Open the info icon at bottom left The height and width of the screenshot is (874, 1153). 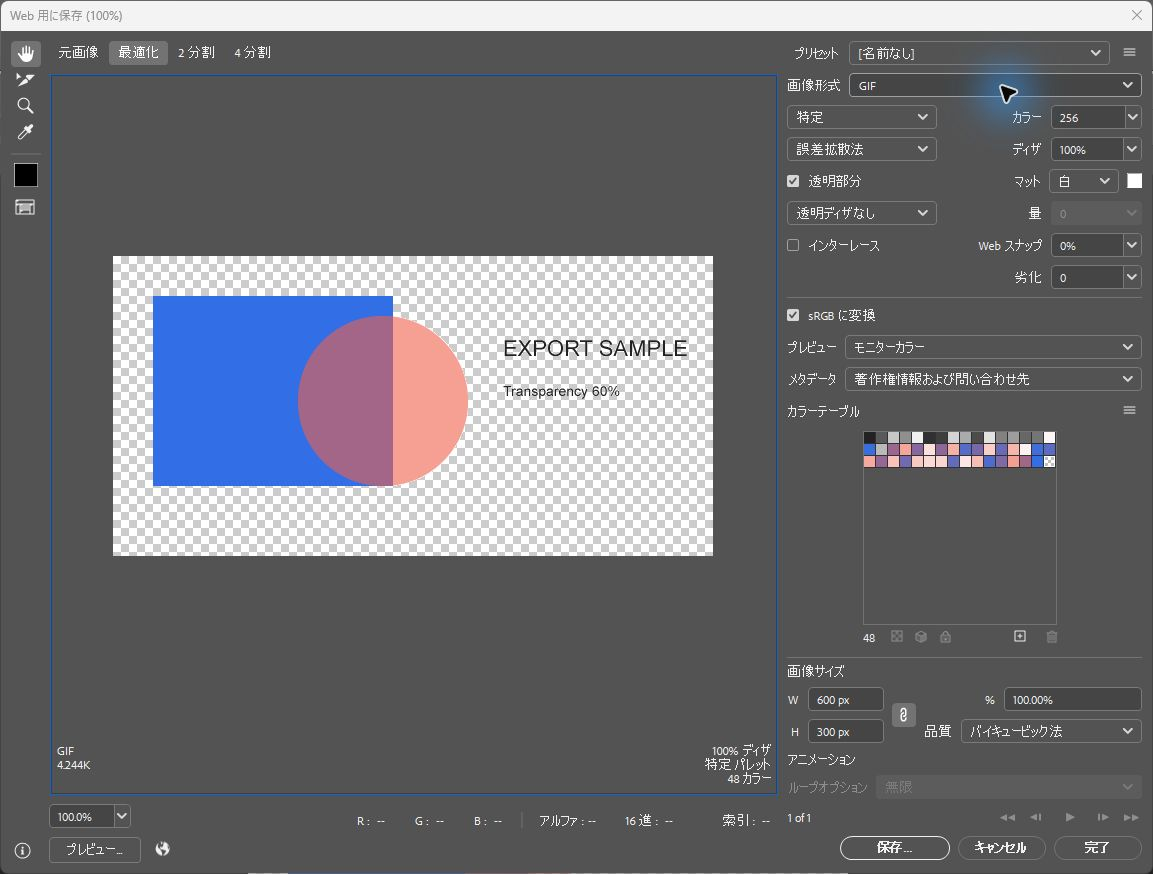click(23, 850)
